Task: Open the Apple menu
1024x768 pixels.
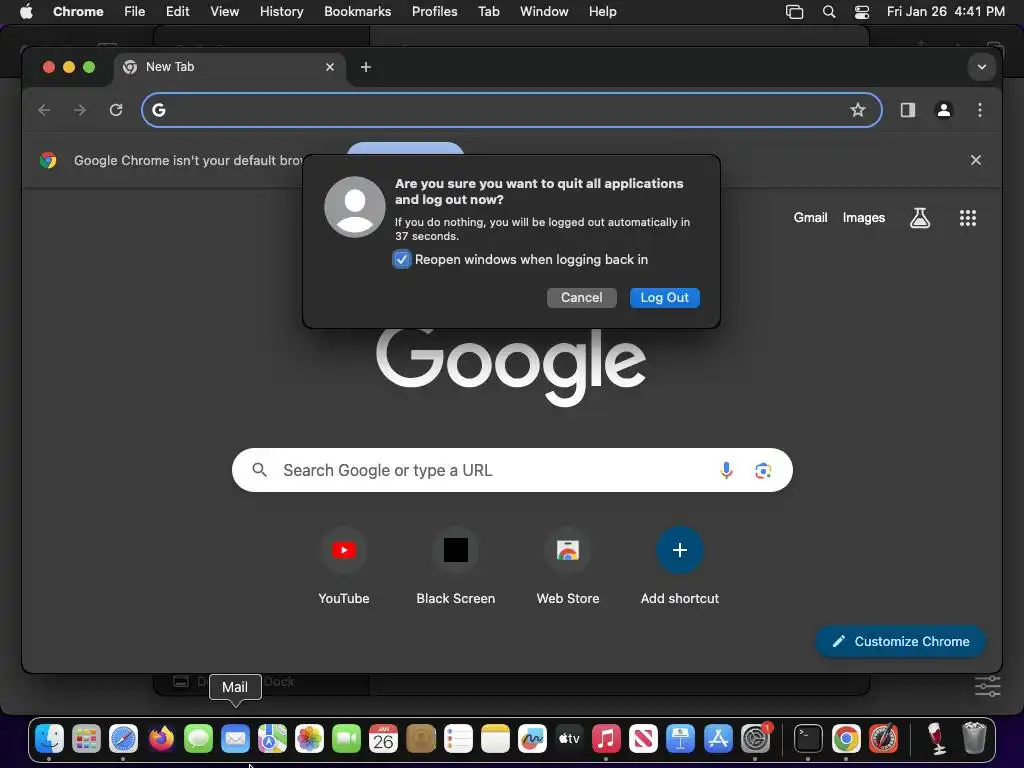Action: click(26, 12)
